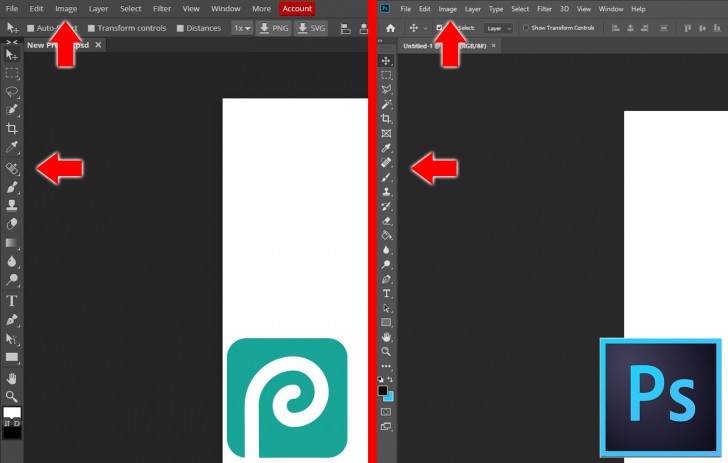
Task: Open the 3D menu in Photoshop
Action: (564, 9)
